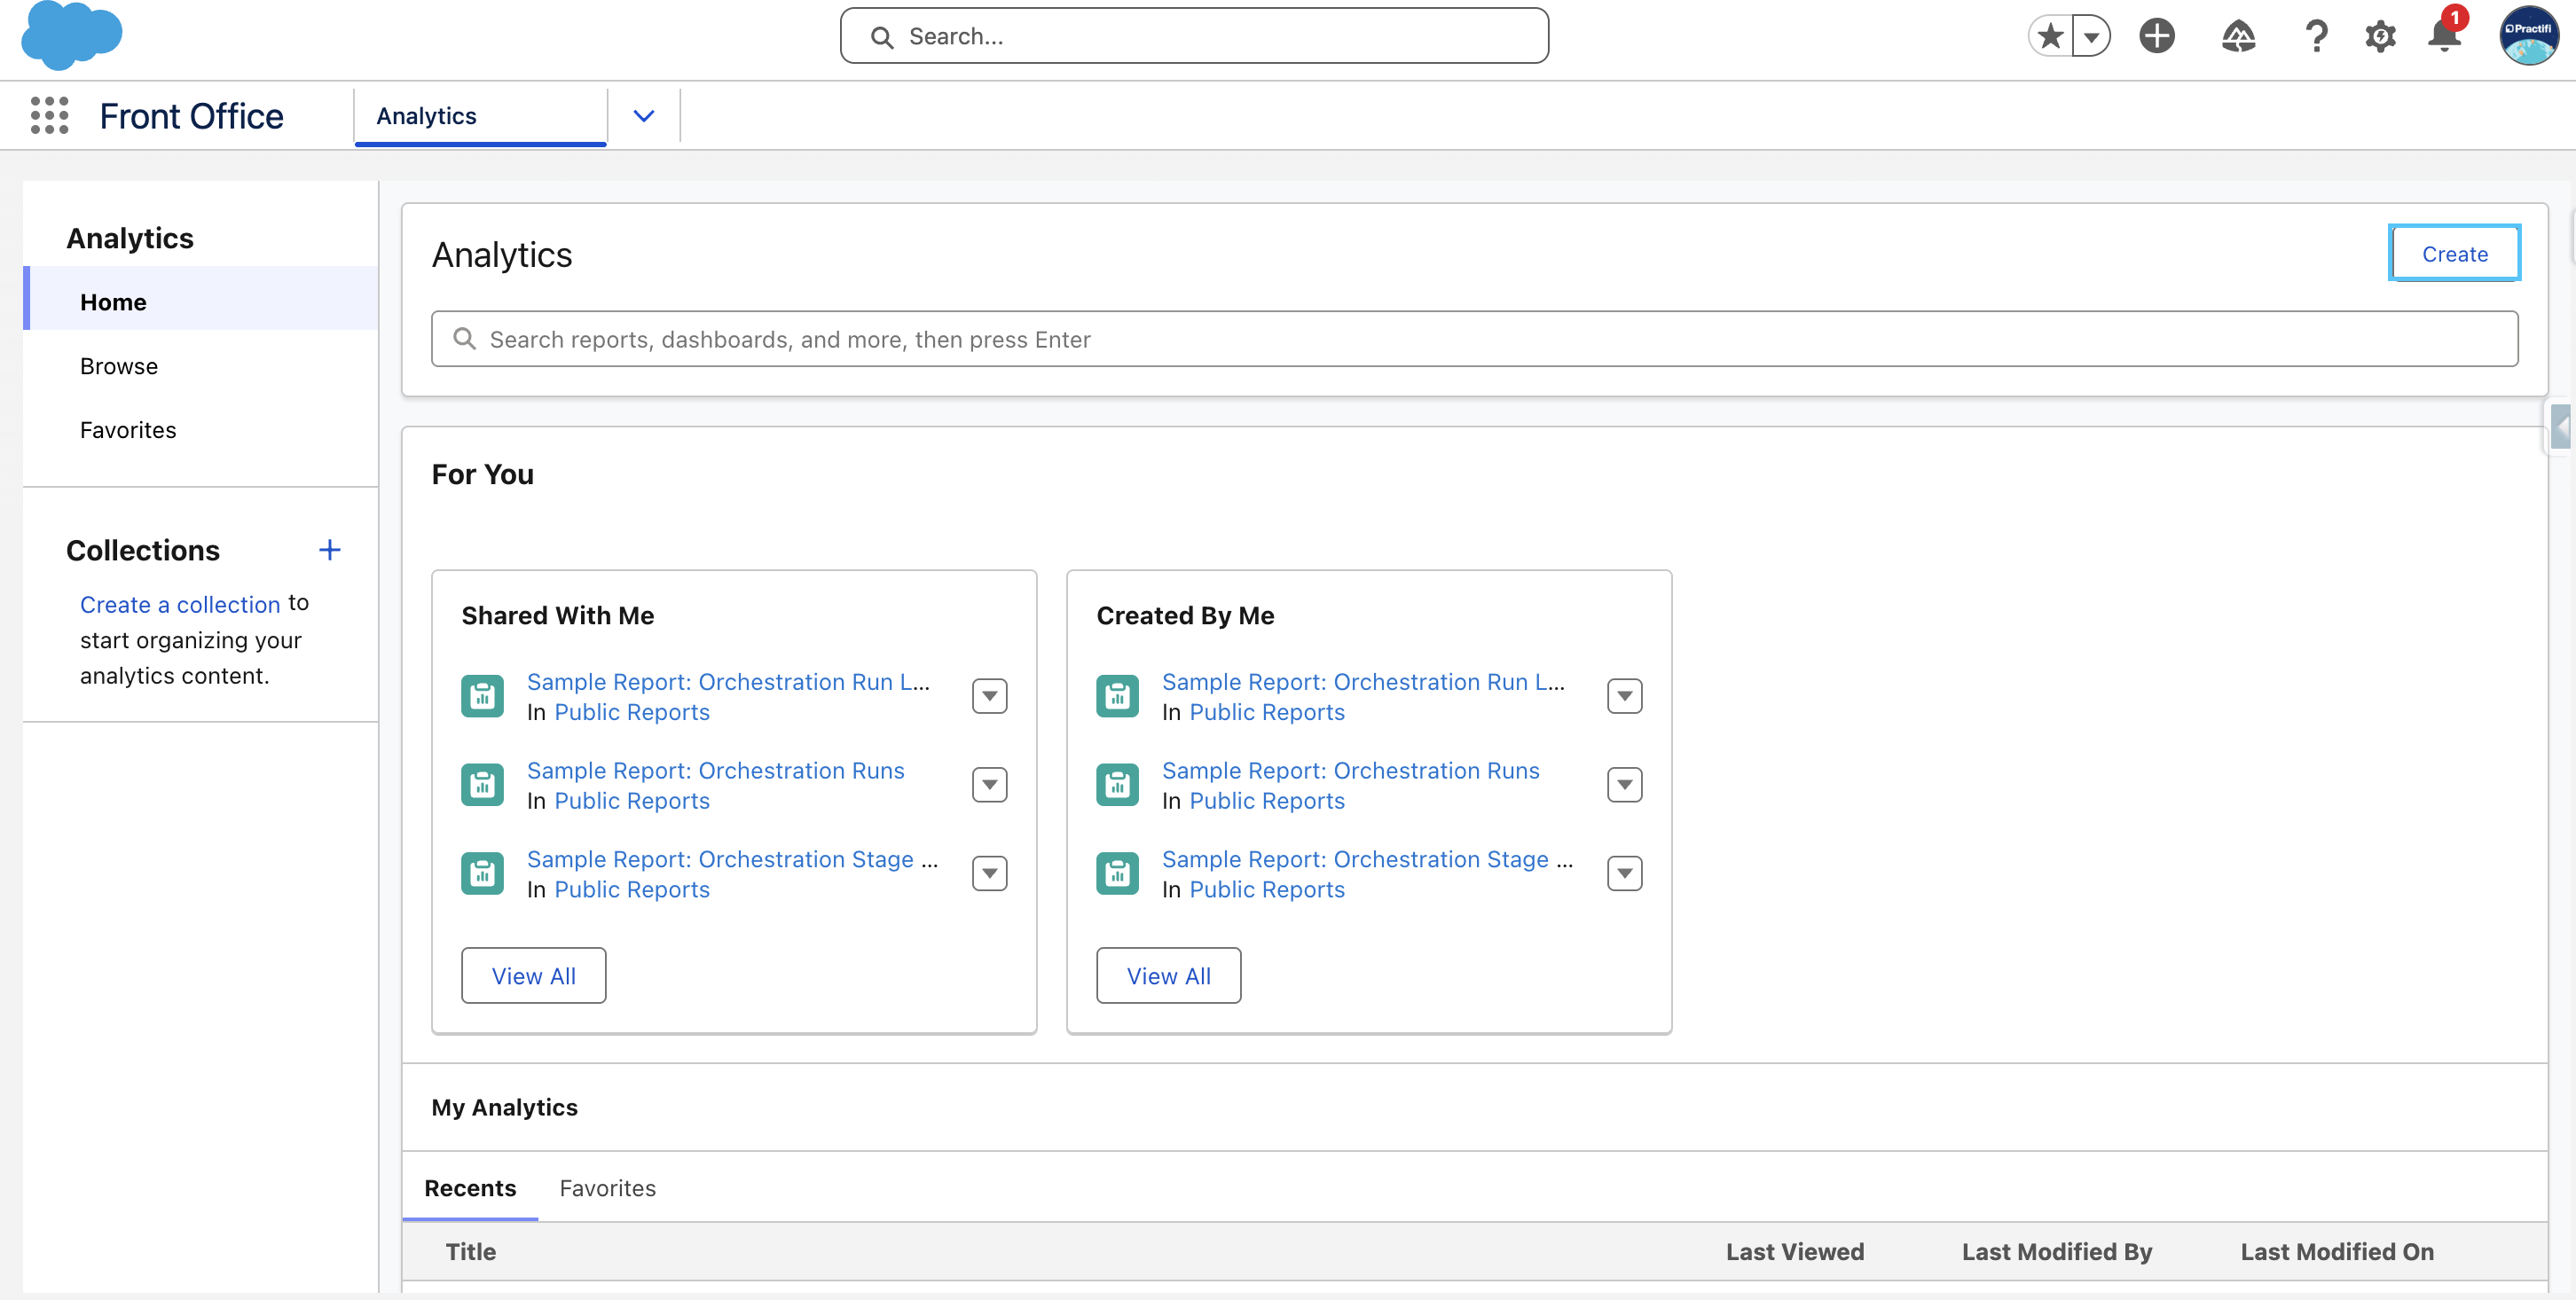Open Public Reports folder under Shared Orchestration Run L...

632,712
